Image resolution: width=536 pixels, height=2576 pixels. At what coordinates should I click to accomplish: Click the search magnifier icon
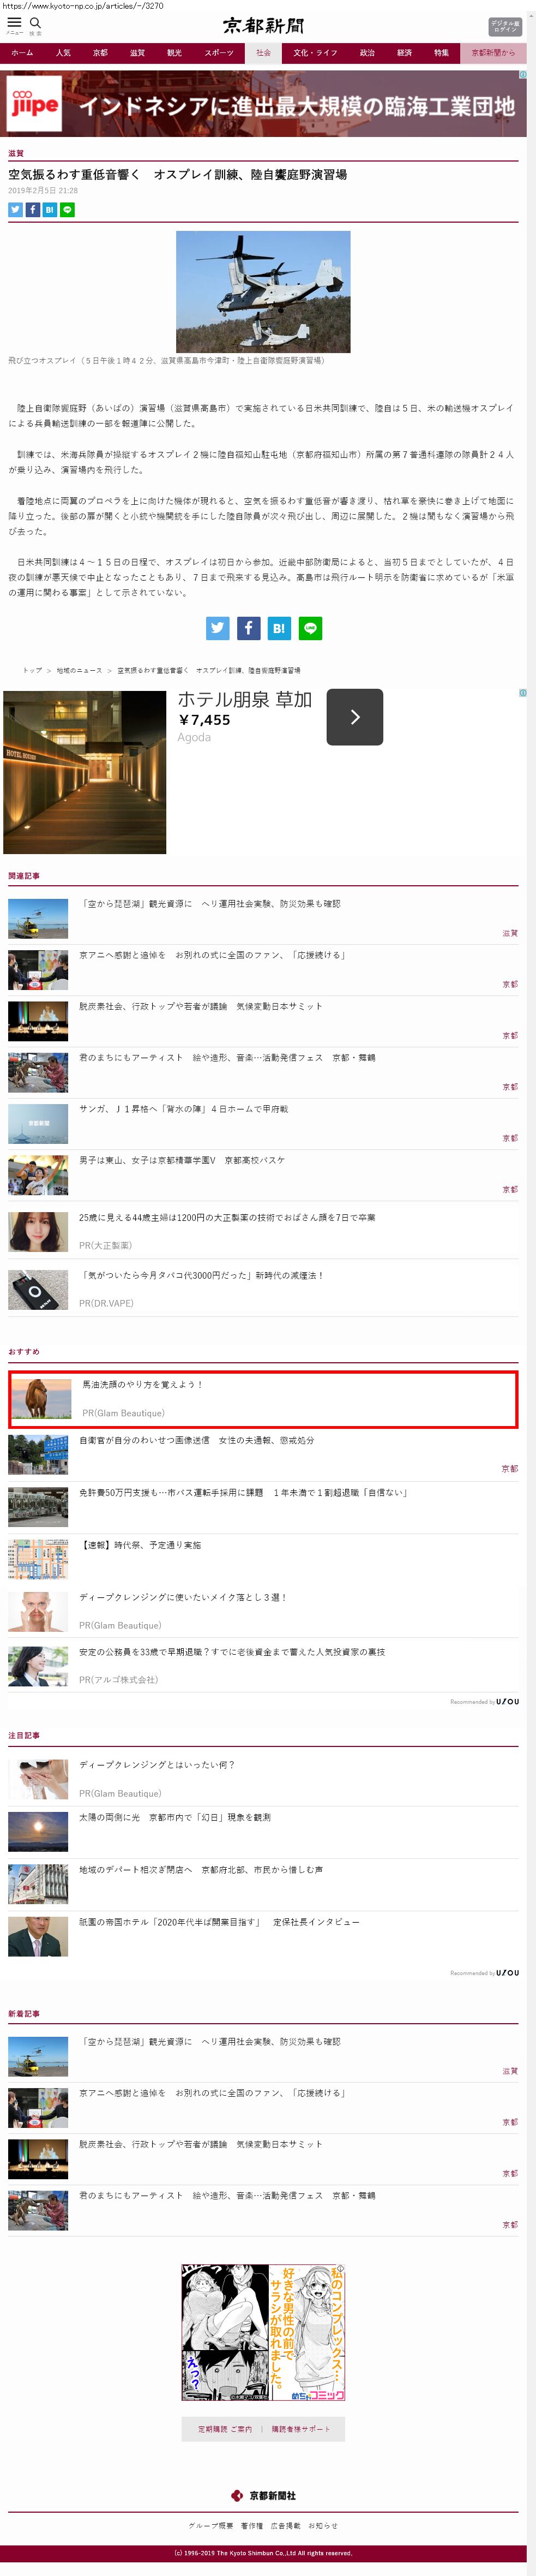coord(35,23)
